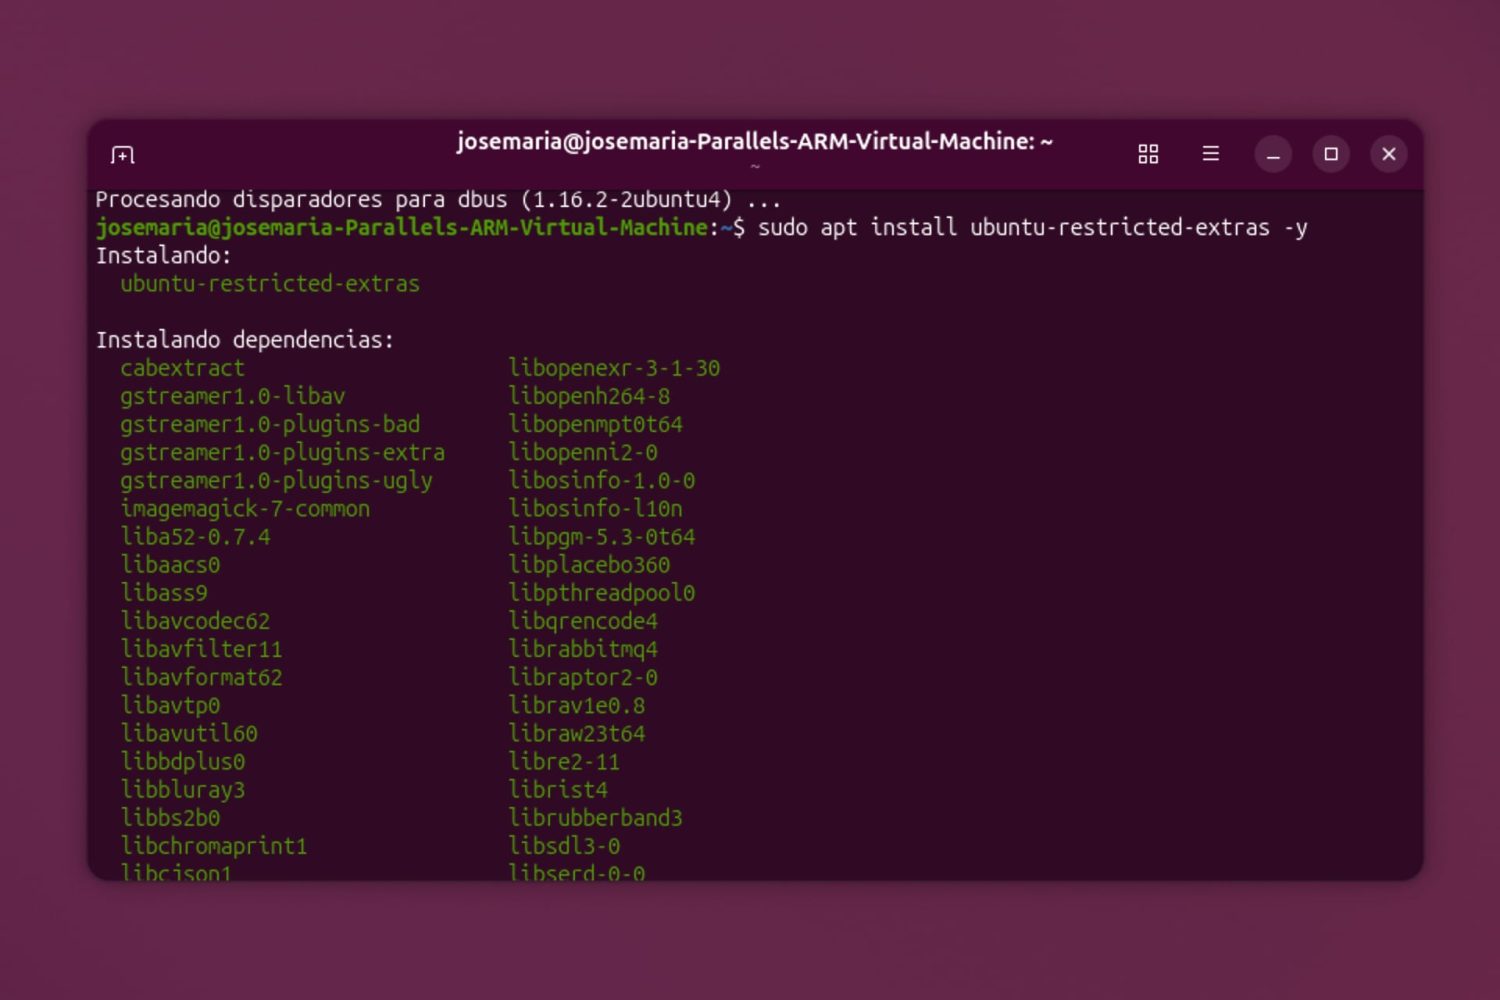Click the 'gstreamer1.0-libav' entry
1500x1000 pixels.
point(233,396)
